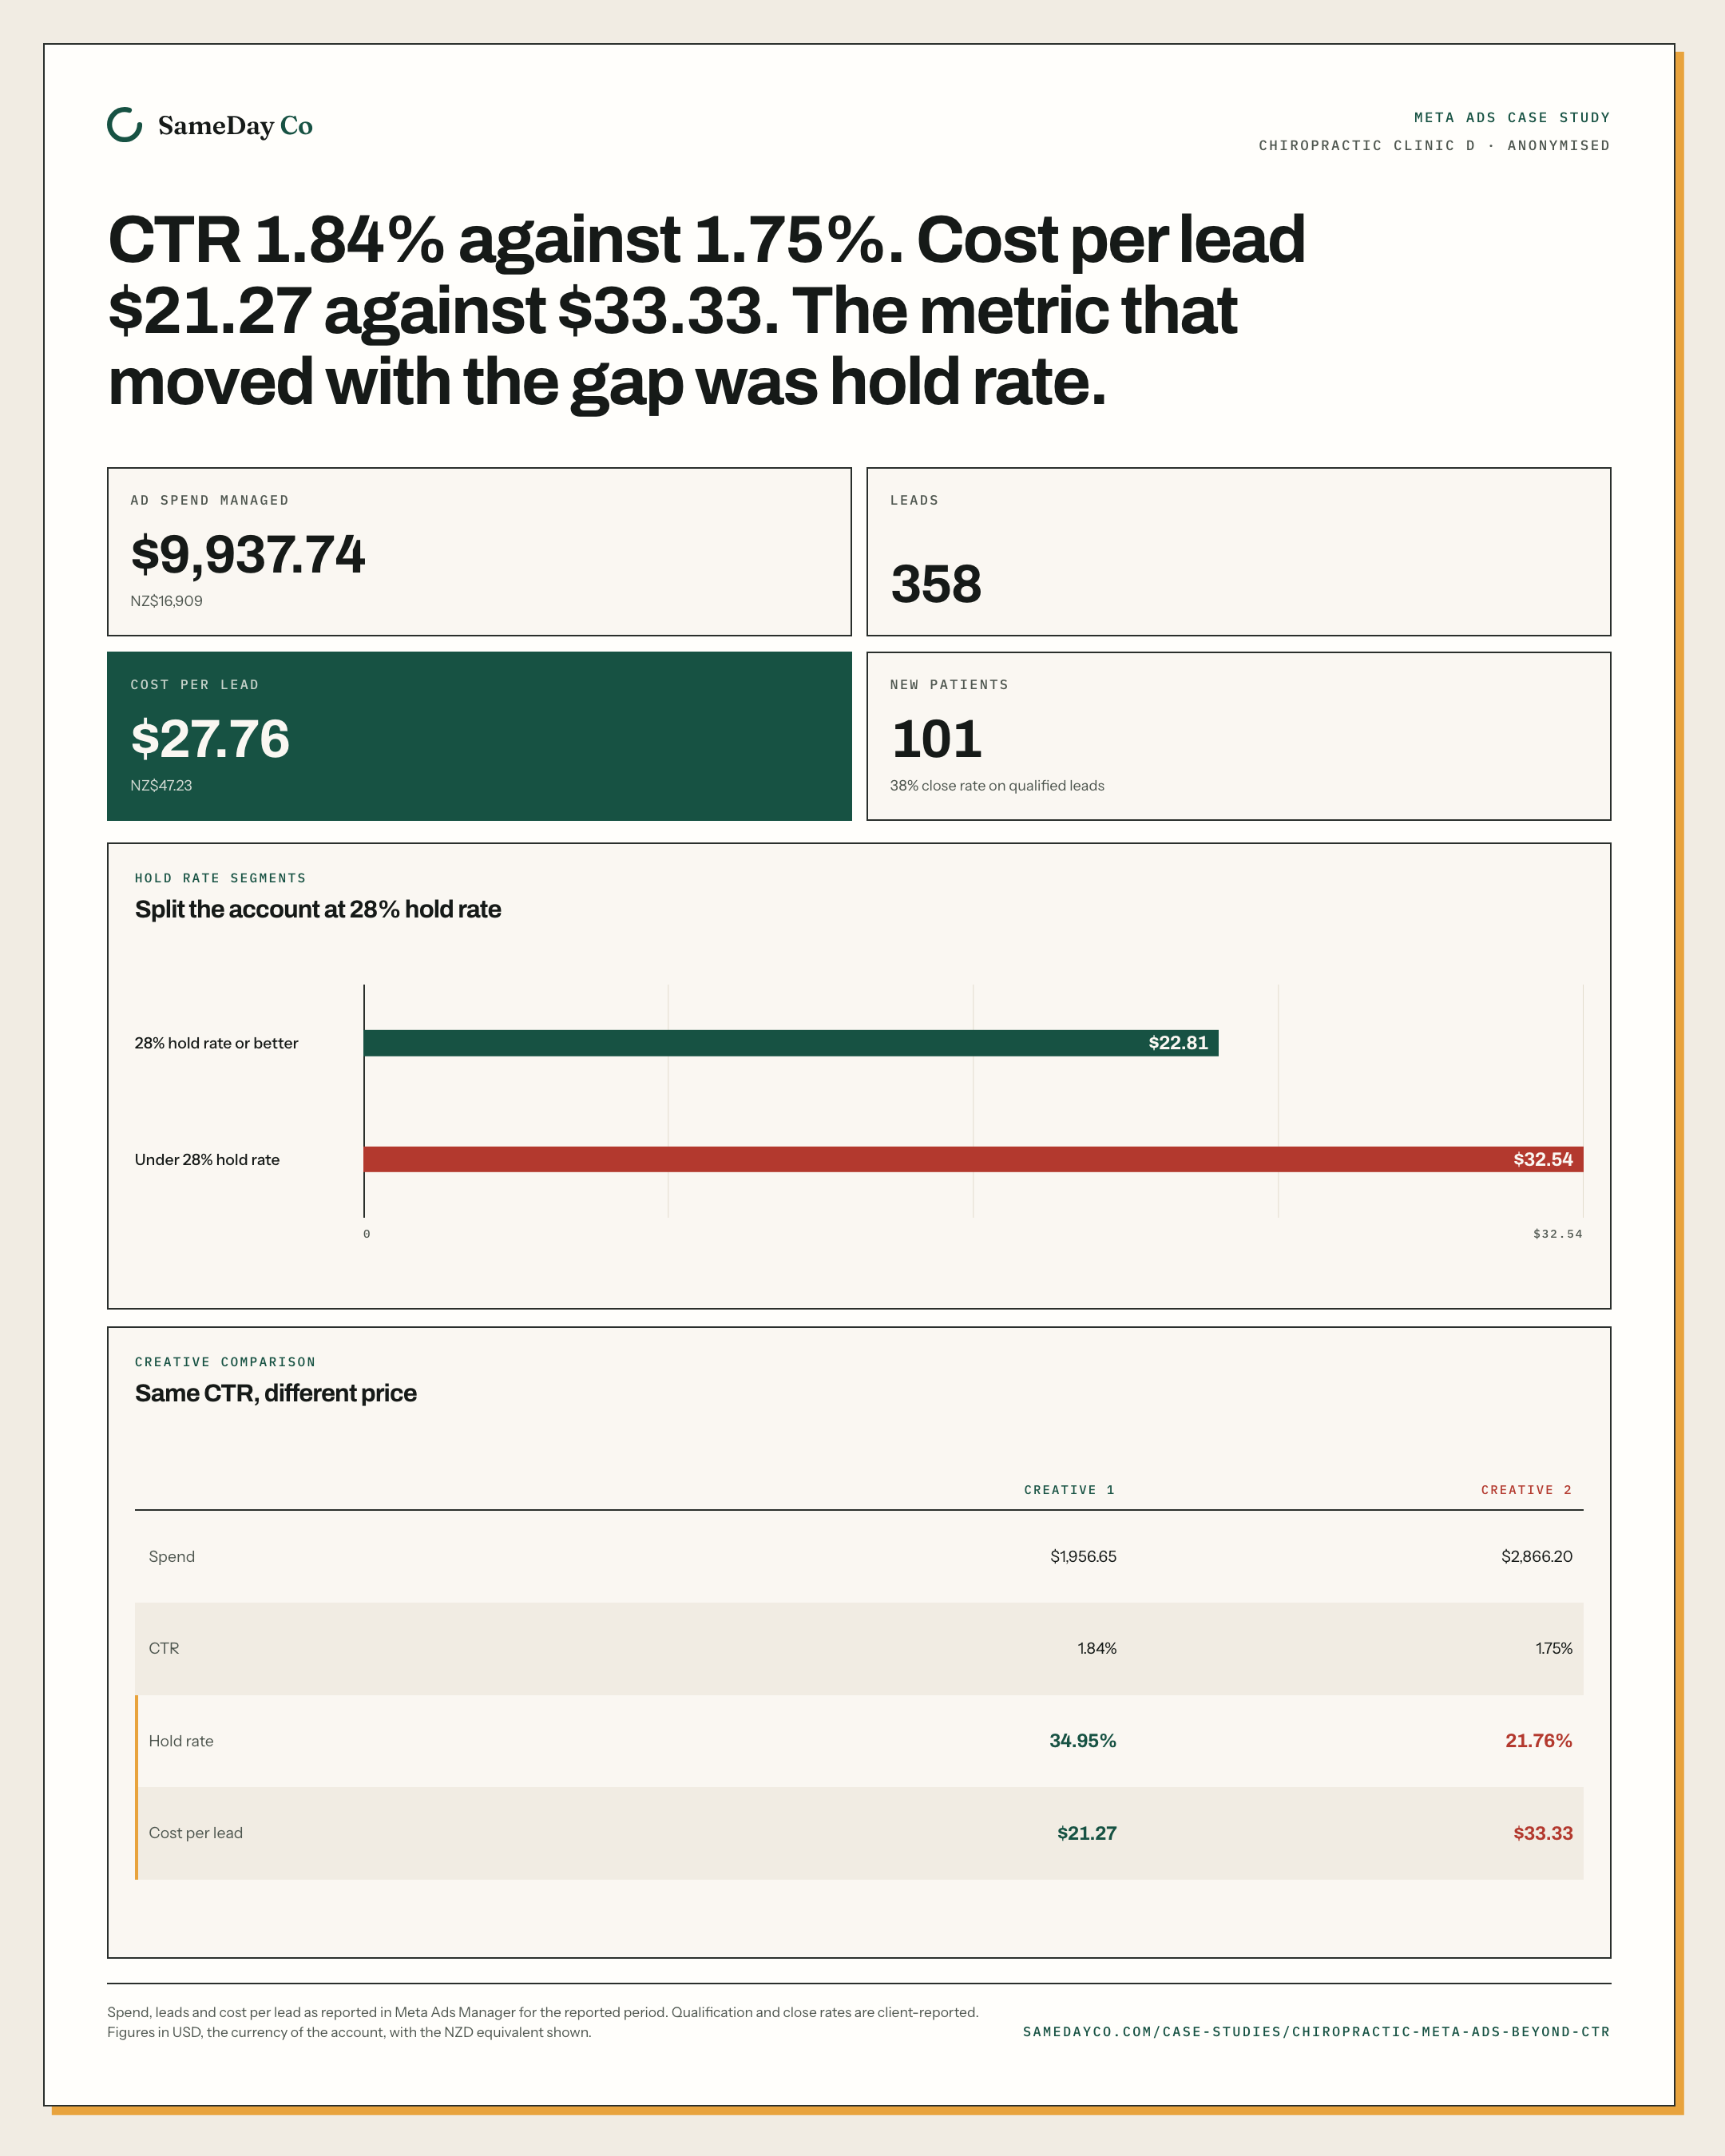Click the SameDay Co brand name
Viewport: 1725px width, 2156px height.
[x=235, y=126]
